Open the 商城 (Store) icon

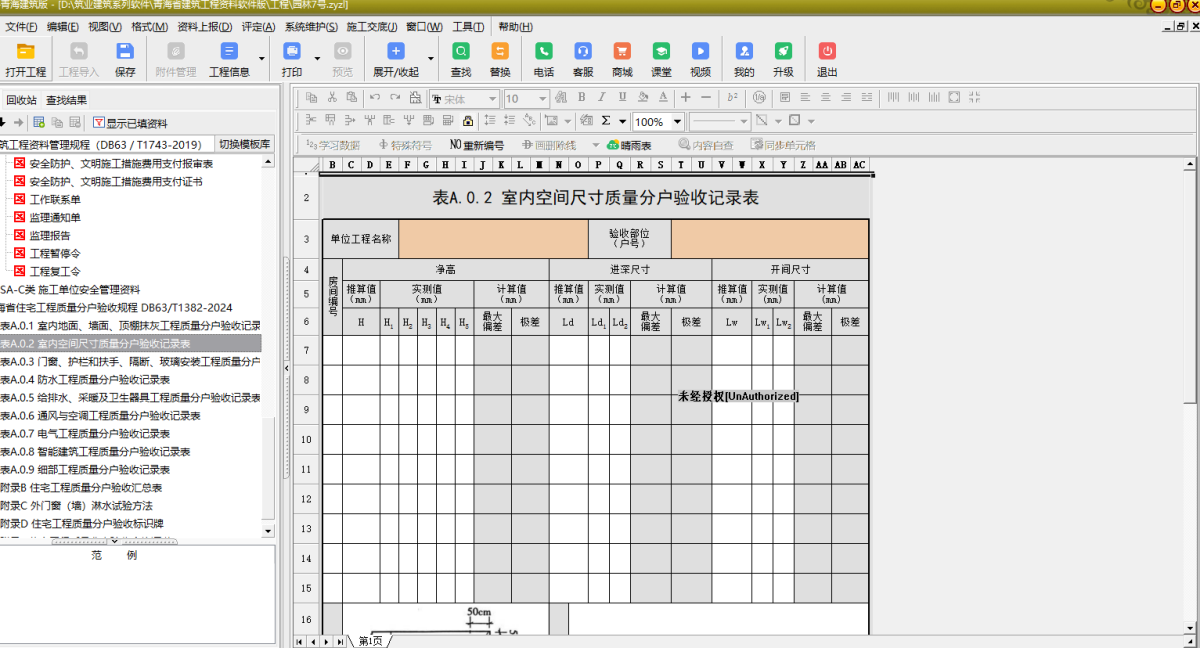[x=622, y=60]
